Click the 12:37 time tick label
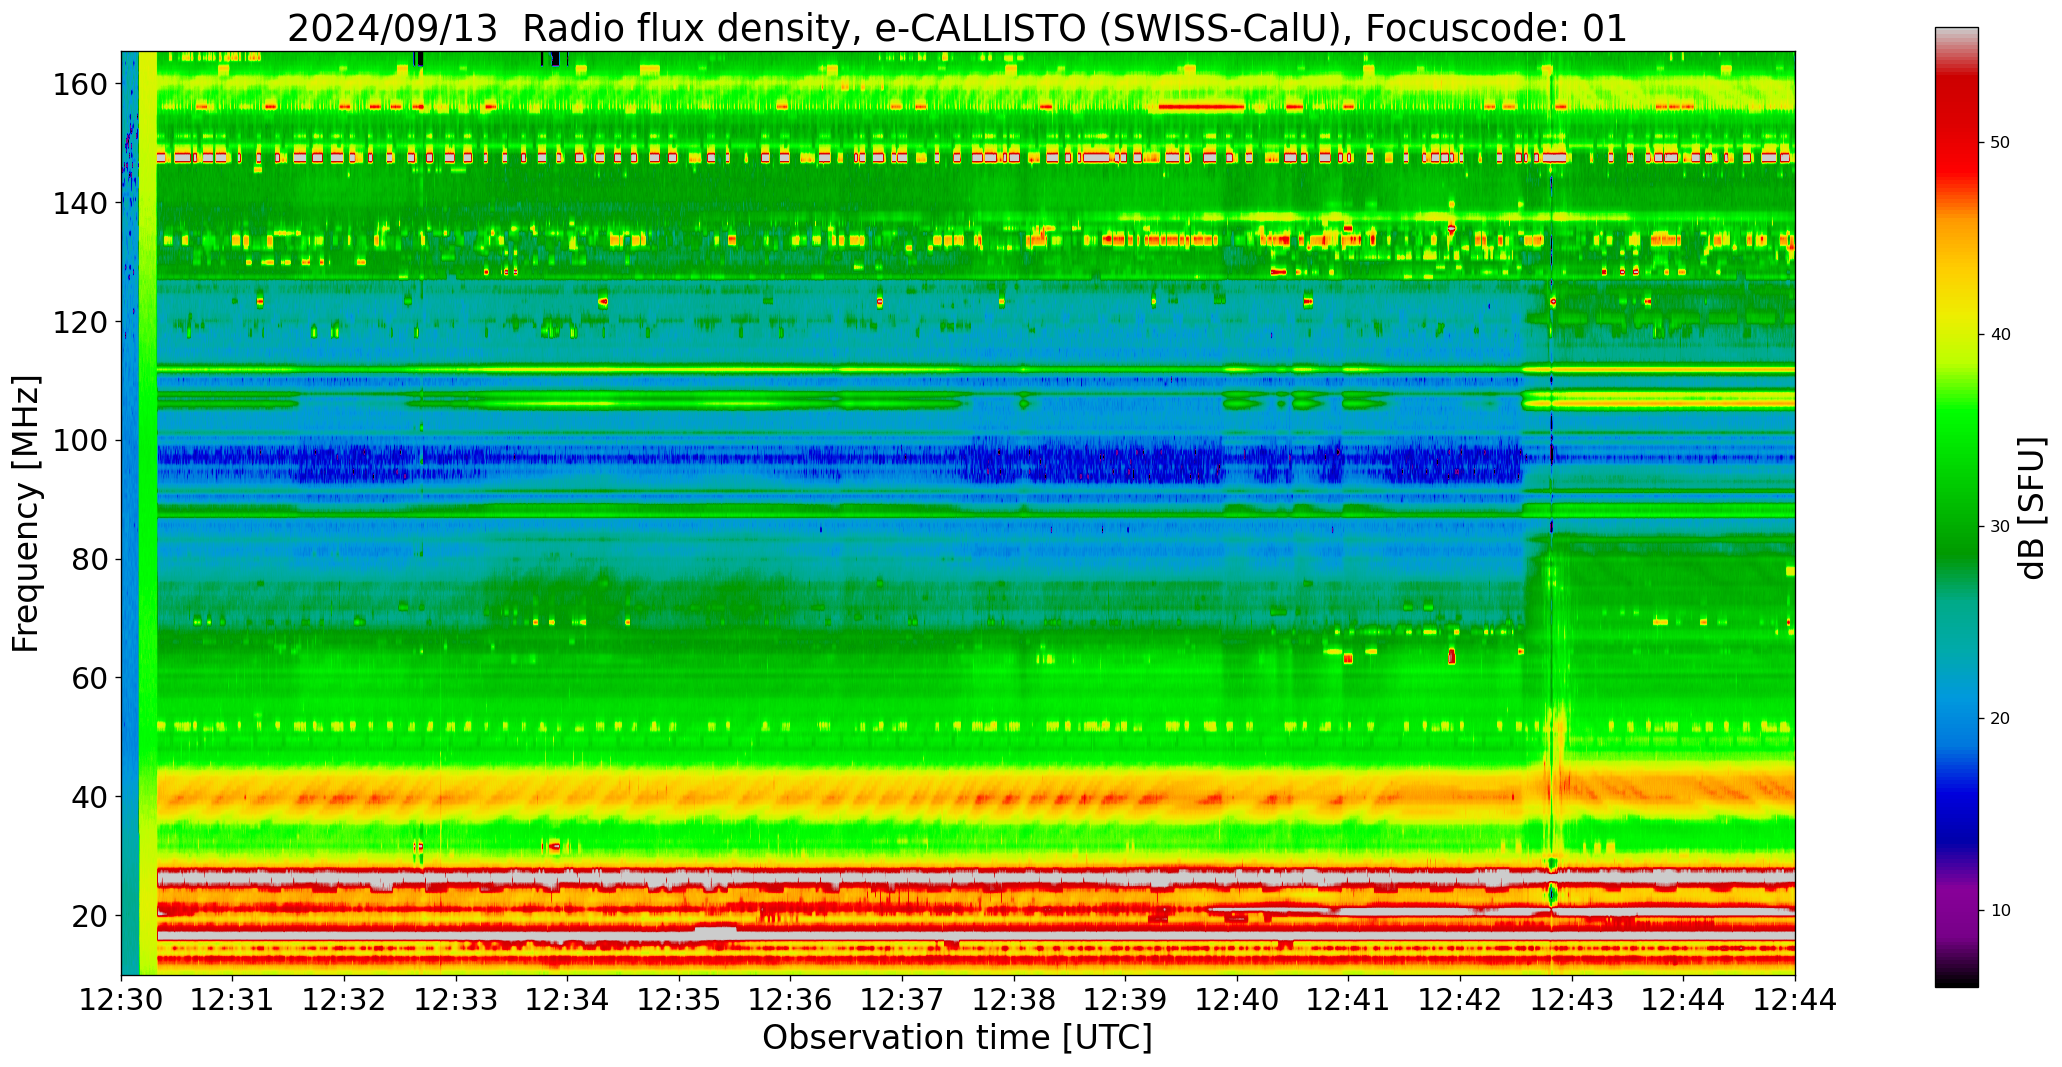 click(x=902, y=1000)
